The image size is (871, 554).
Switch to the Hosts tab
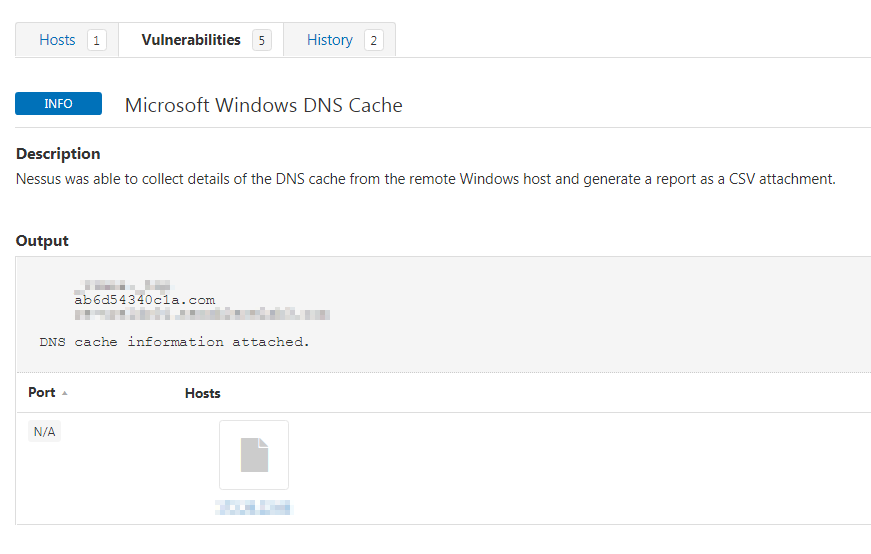click(67, 40)
